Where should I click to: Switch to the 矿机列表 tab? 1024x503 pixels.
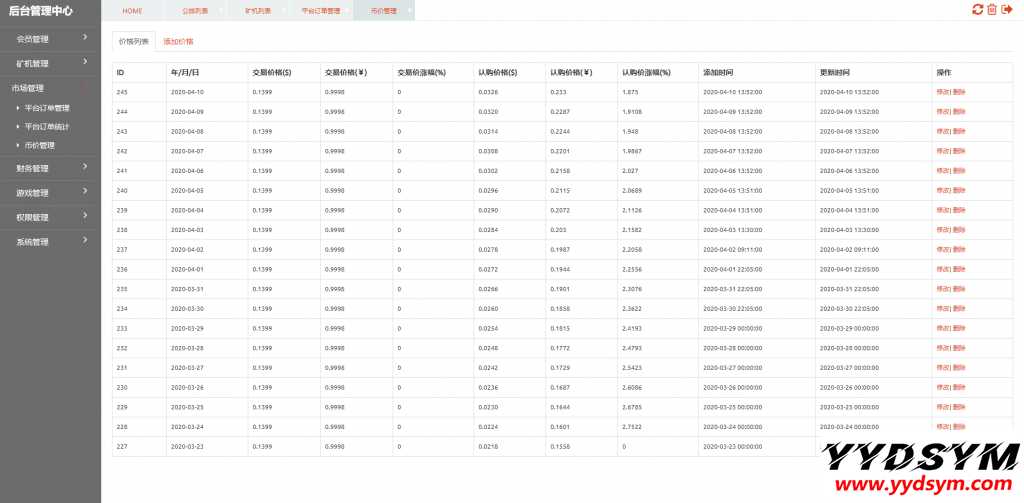(257, 11)
